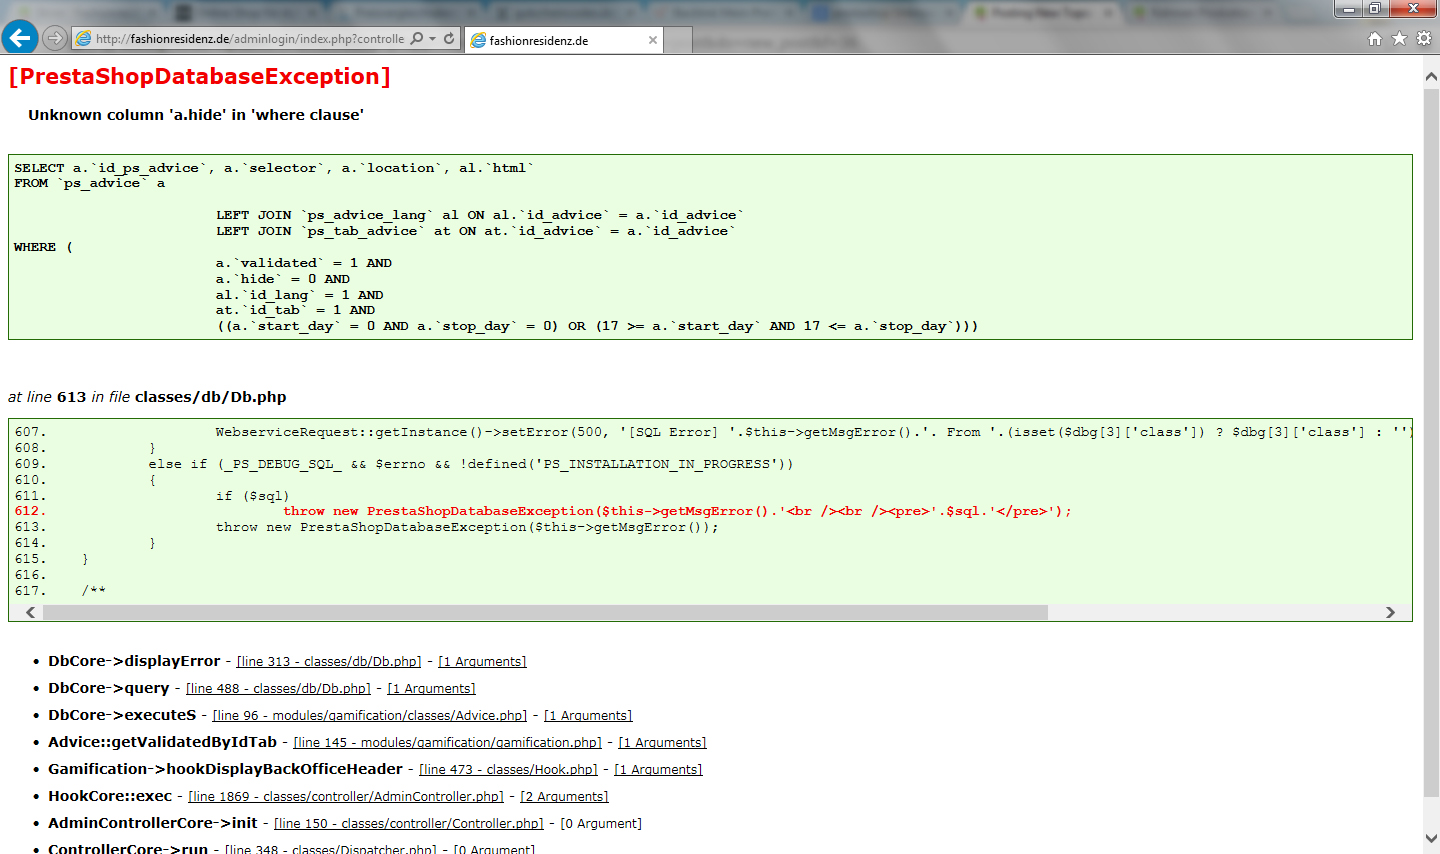Open link 'line 145 - modules/gamification/gamification.php'
1440x854 pixels.
click(x=448, y=743)
